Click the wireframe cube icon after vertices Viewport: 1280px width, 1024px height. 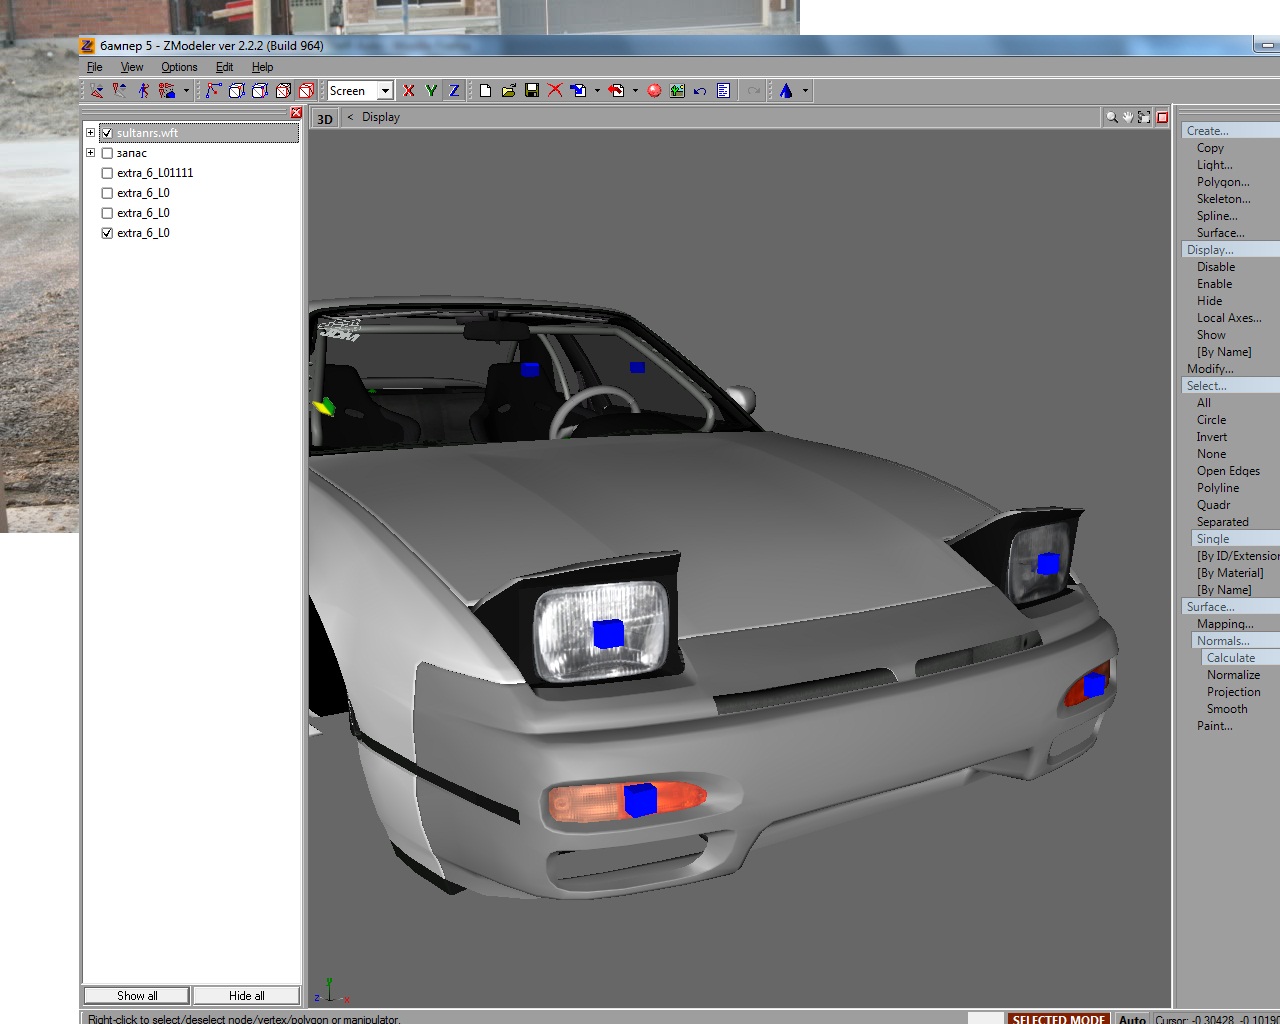click(237, 90)
